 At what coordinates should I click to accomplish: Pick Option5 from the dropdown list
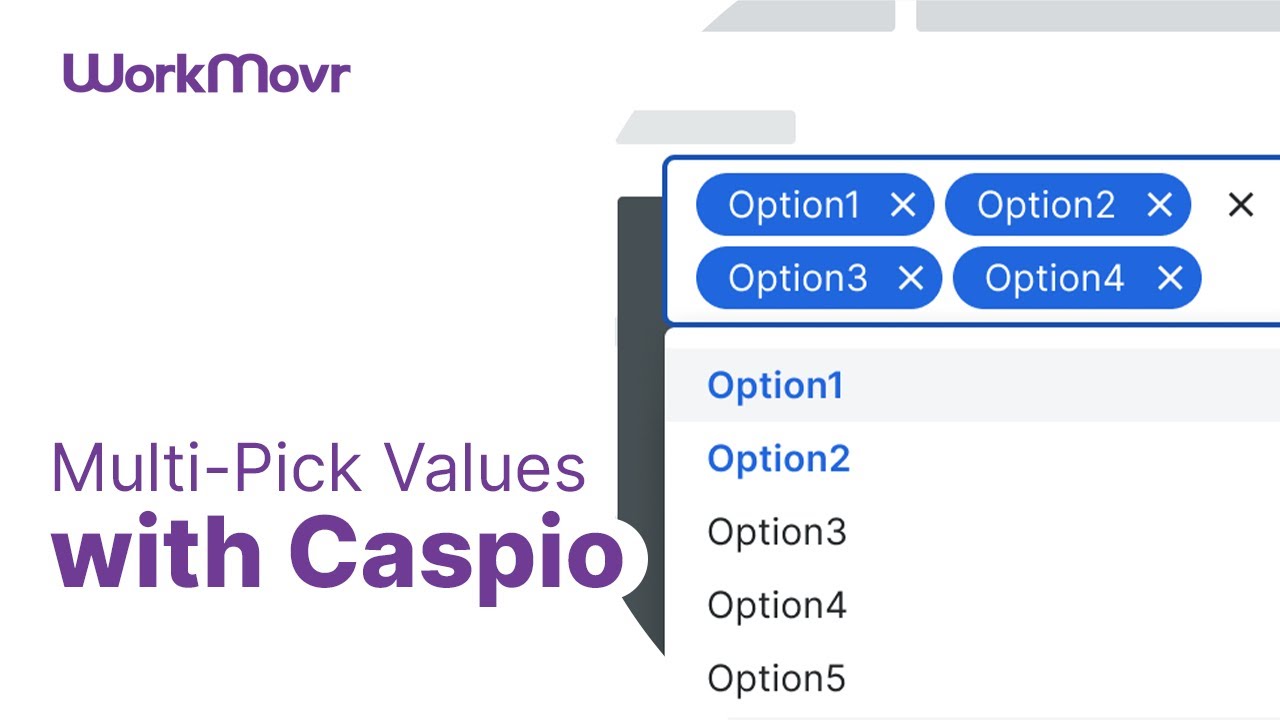tap(973, 678)
